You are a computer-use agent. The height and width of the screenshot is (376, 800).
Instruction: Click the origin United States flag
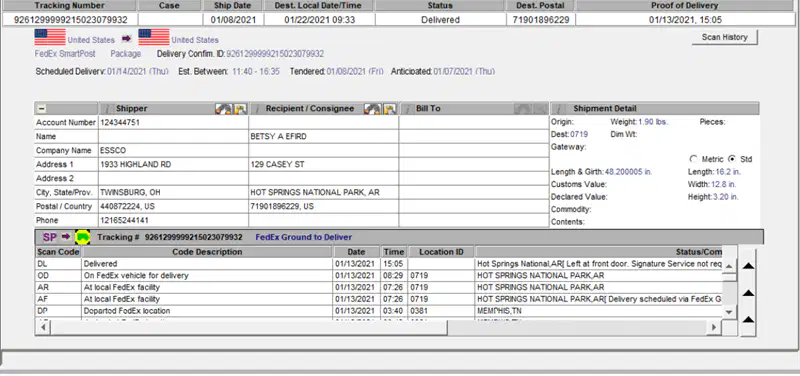(50, 37)
